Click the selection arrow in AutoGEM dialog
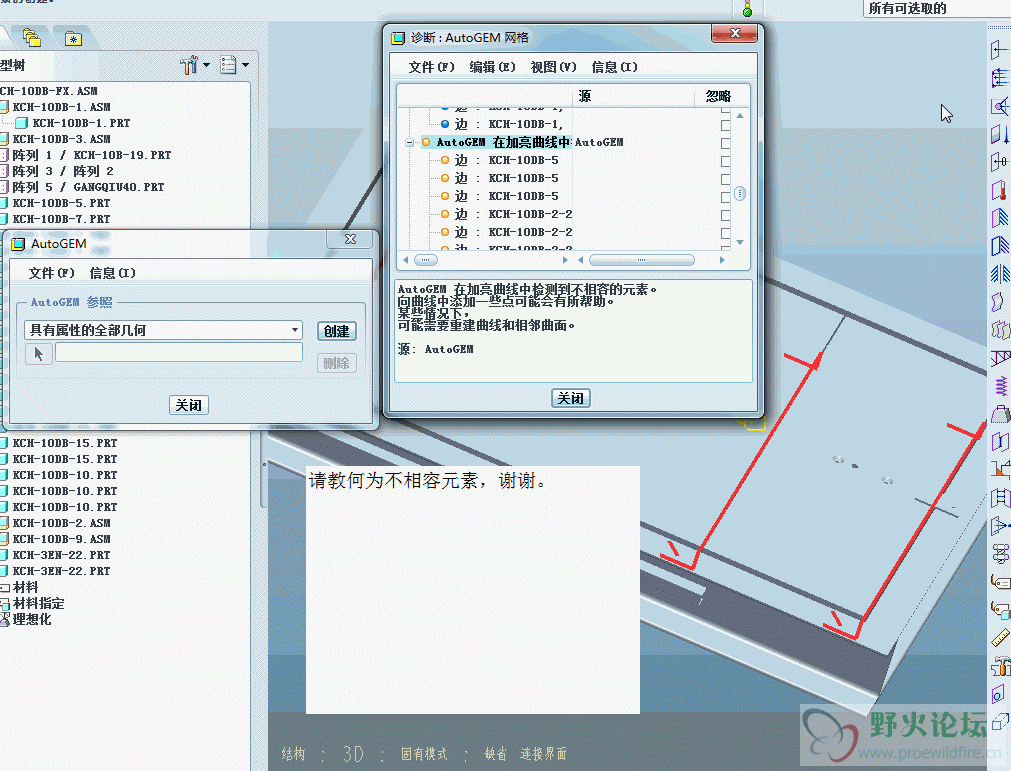Screen dimensions: 1011x771 39,354
